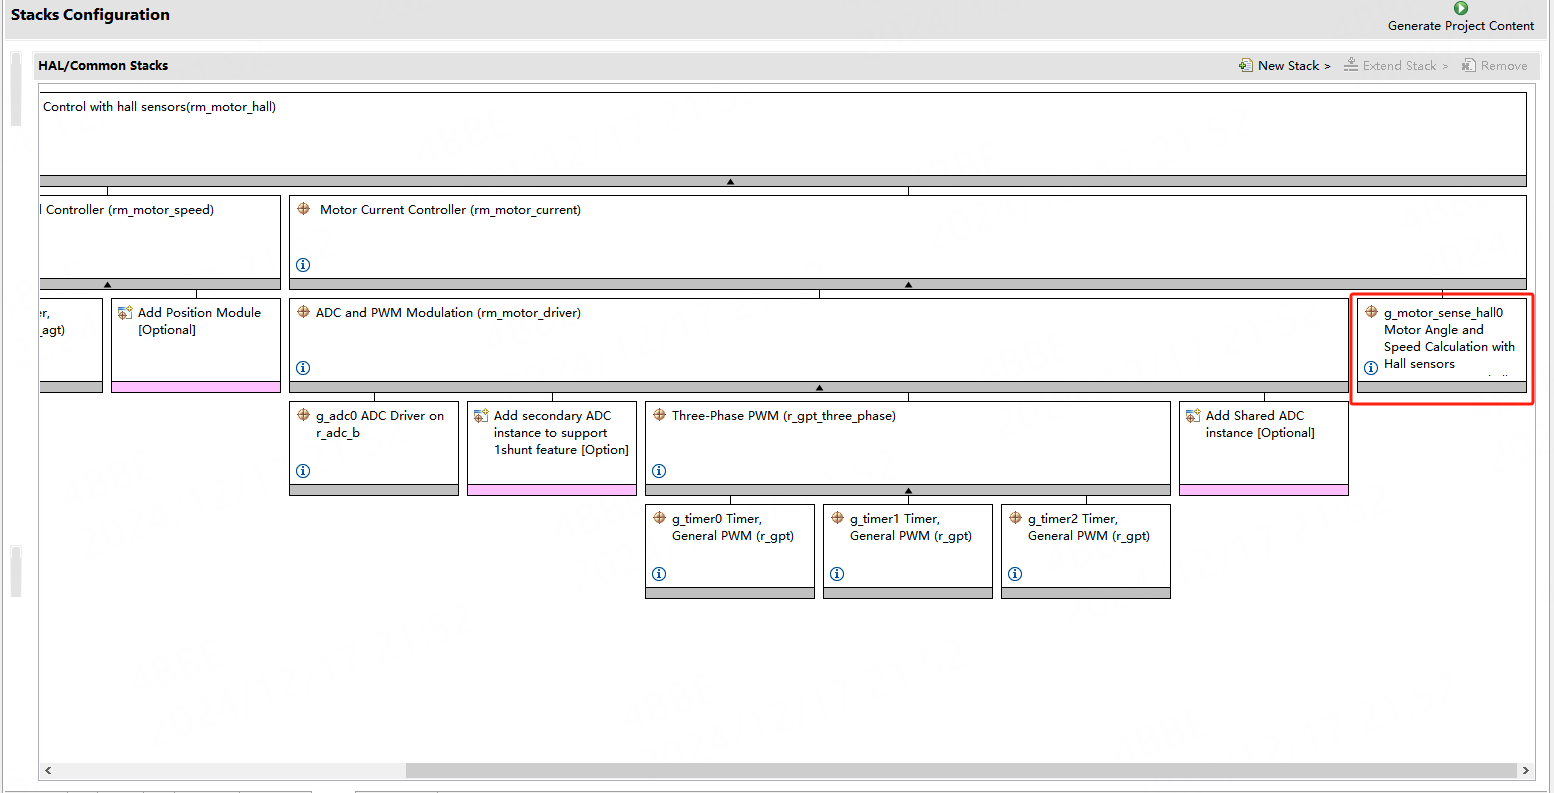Click info icon in Three-Phase PWM block
The image size is (1554, 793).
[x=659, y=471]
